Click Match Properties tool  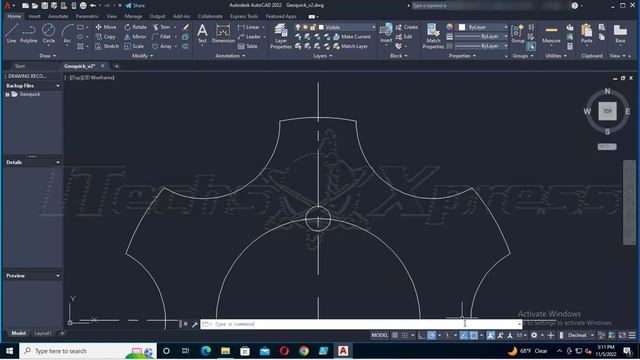[433, 36]
